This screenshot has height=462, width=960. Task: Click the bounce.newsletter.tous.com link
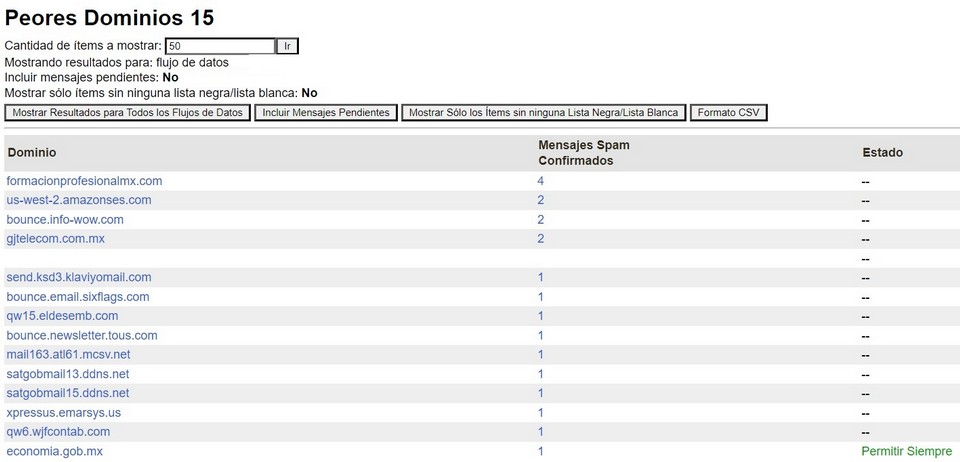tap(82, 336)
